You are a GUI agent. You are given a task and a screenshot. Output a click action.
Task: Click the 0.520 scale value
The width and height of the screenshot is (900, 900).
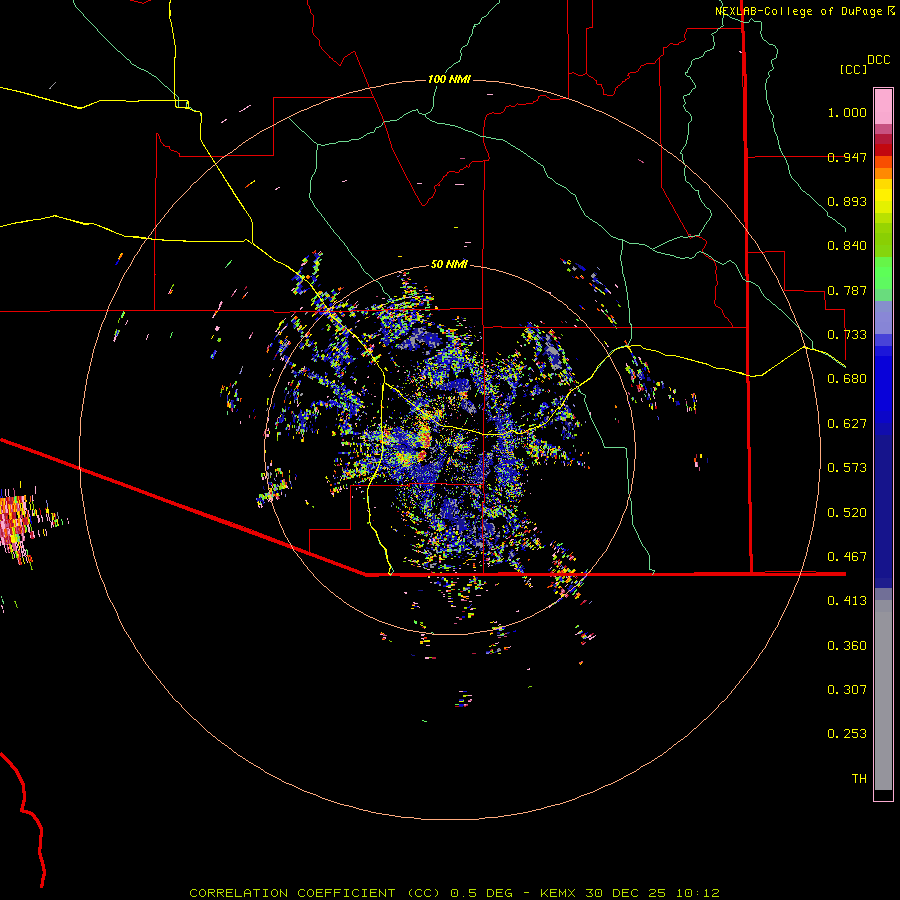coord(847,513)
